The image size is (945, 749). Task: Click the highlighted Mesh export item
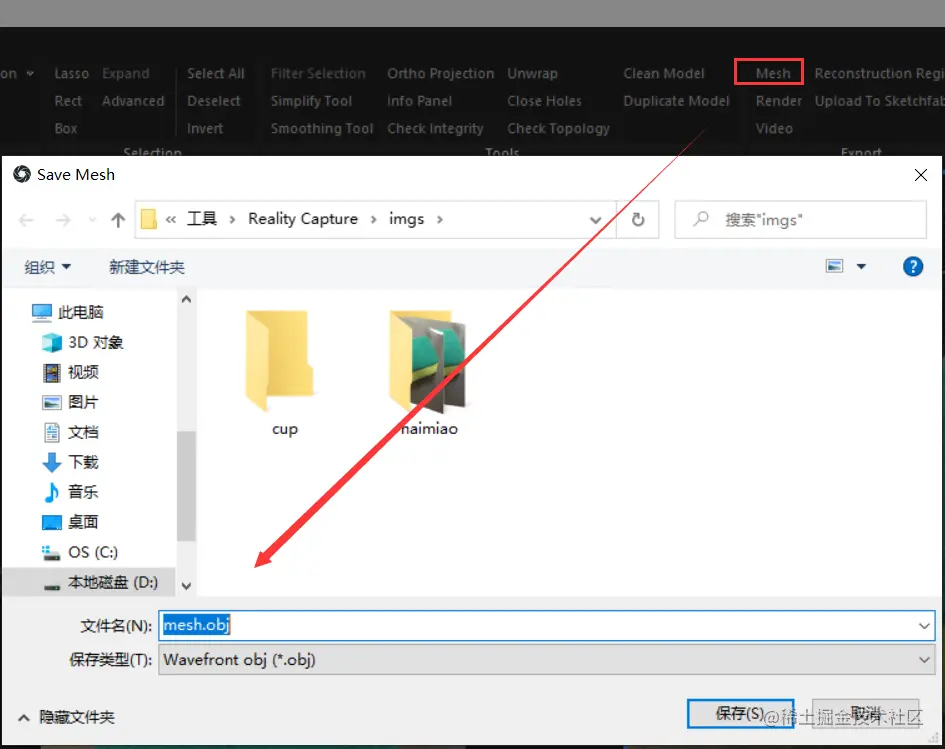click(768, 71)
